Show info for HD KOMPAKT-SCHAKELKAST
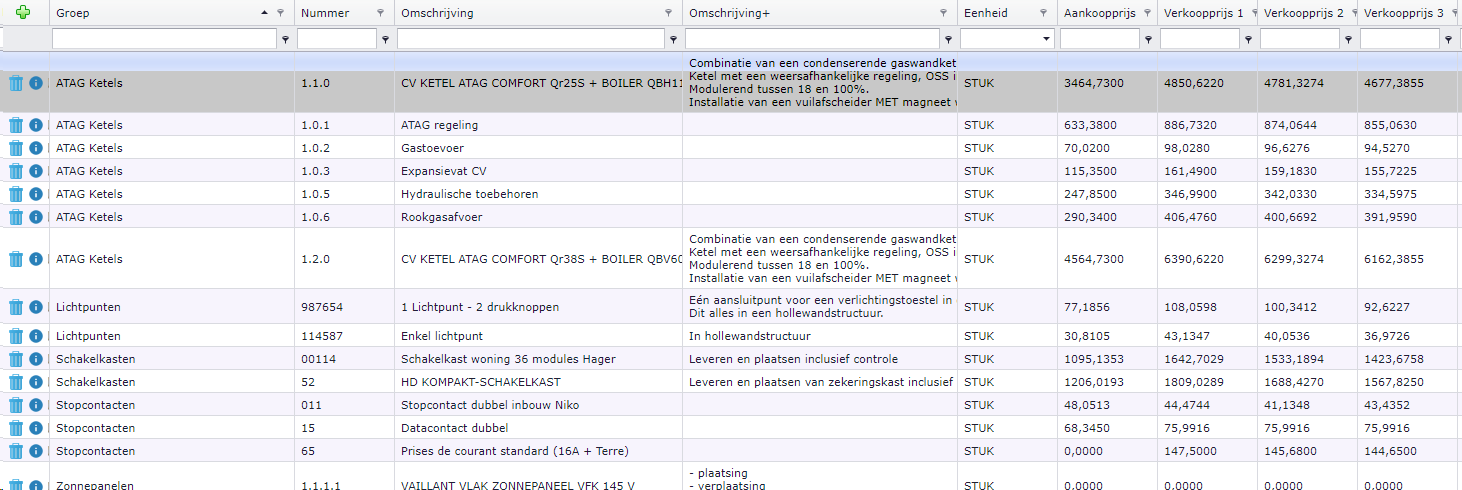The image size is (1462, 490). (x=36, y=382)
